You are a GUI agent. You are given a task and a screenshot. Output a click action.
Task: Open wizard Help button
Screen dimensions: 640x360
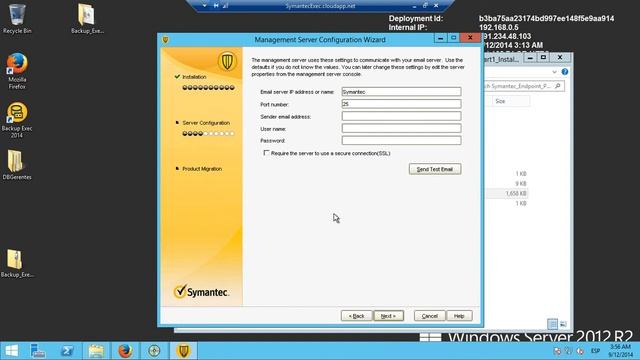pos(459,316)
